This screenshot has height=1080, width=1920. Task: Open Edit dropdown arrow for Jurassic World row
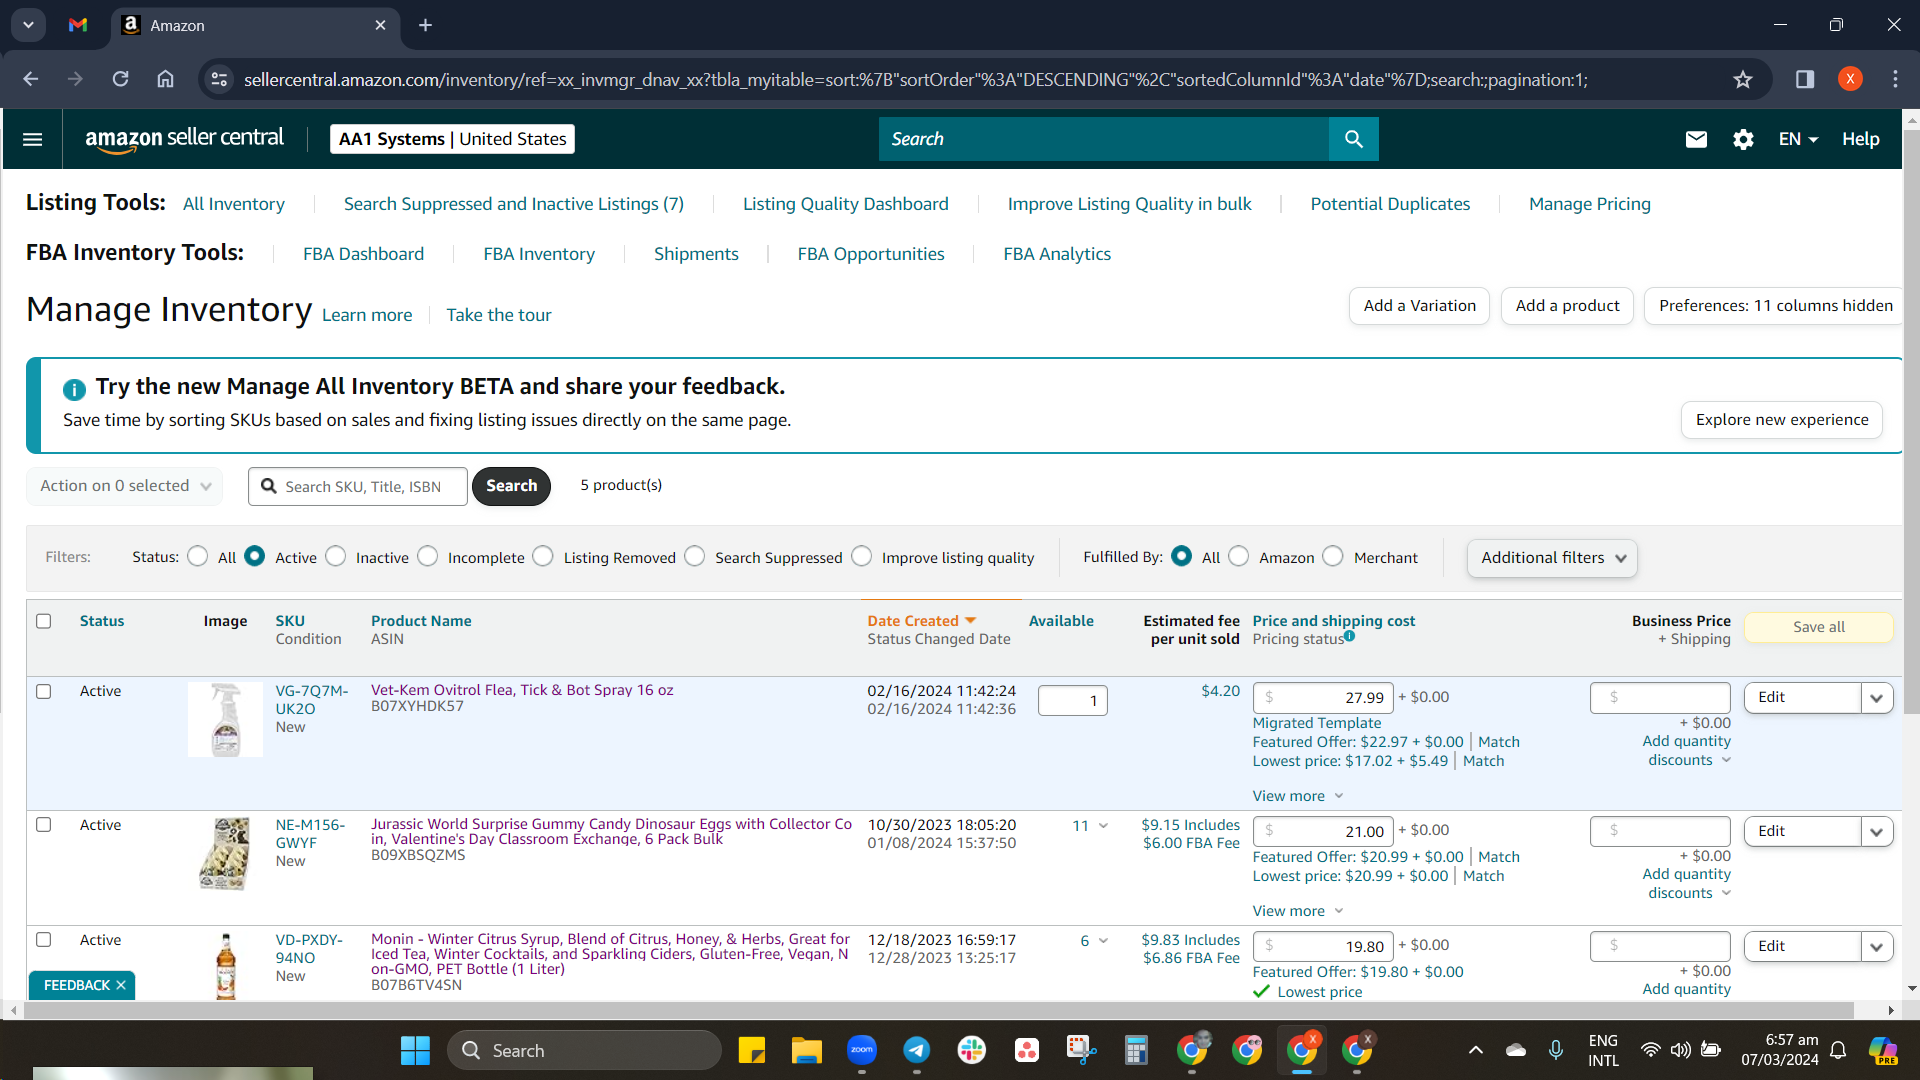pos(1876,832)
